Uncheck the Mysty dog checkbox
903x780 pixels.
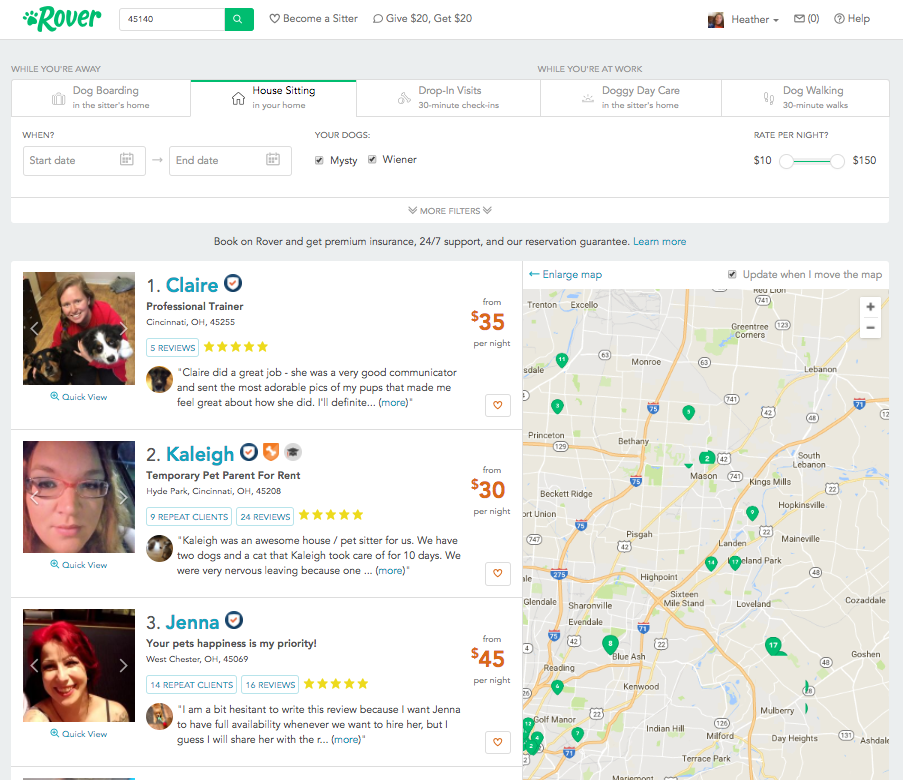[319, 160]
